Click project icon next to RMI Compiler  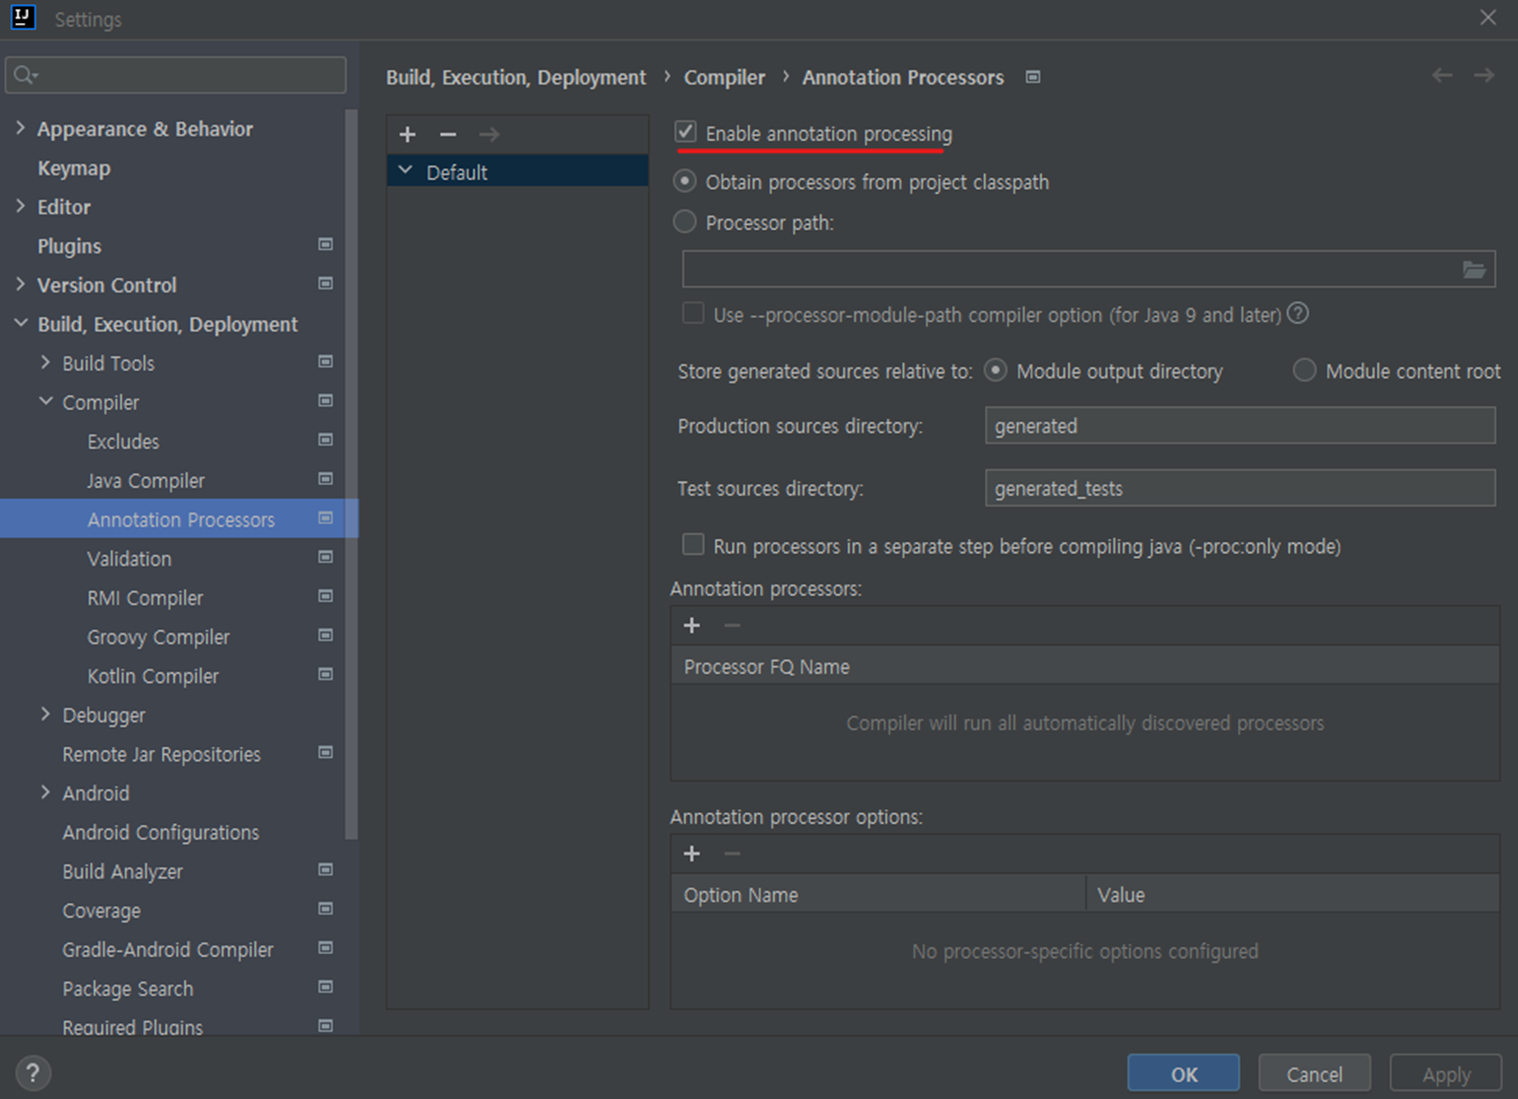click(x=325, y=596)
